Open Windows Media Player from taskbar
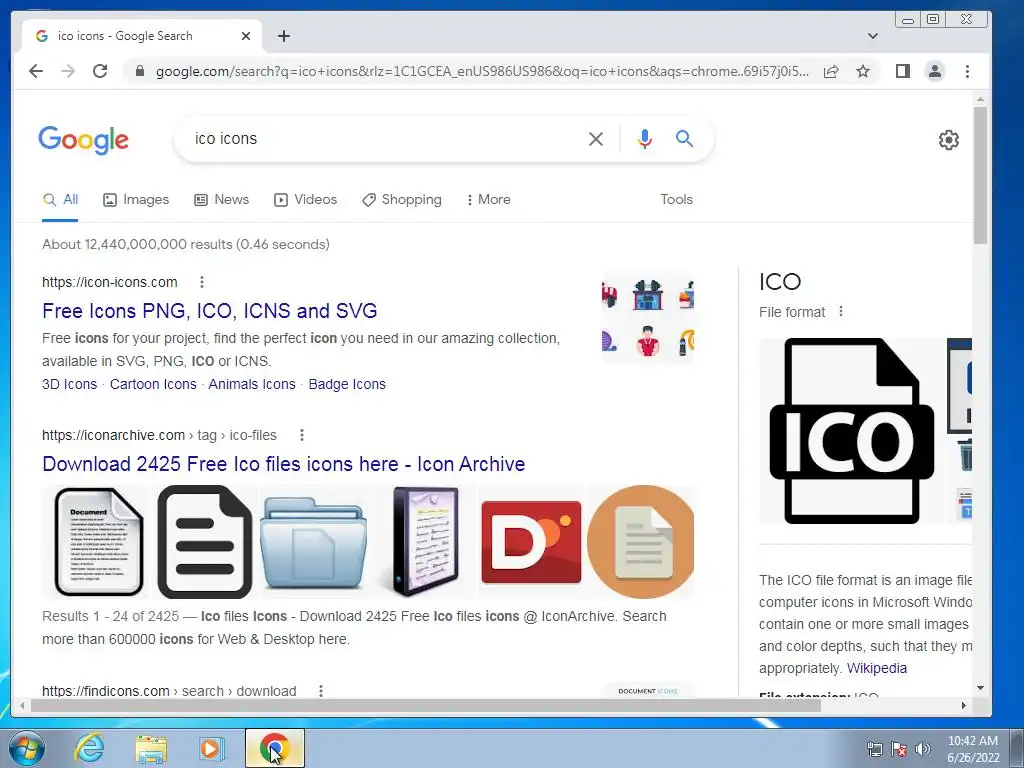This screenshot has height=768, width=1024. coord(212,748)
